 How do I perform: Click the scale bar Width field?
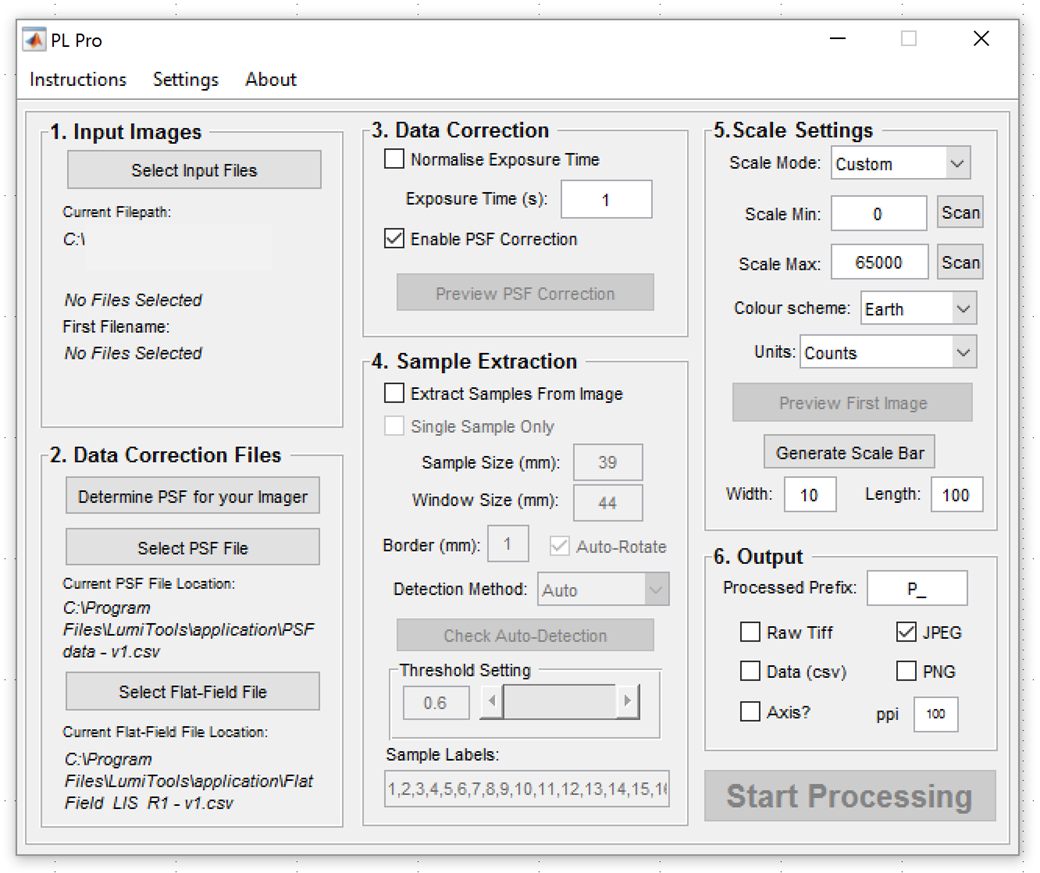coord(810,494)
